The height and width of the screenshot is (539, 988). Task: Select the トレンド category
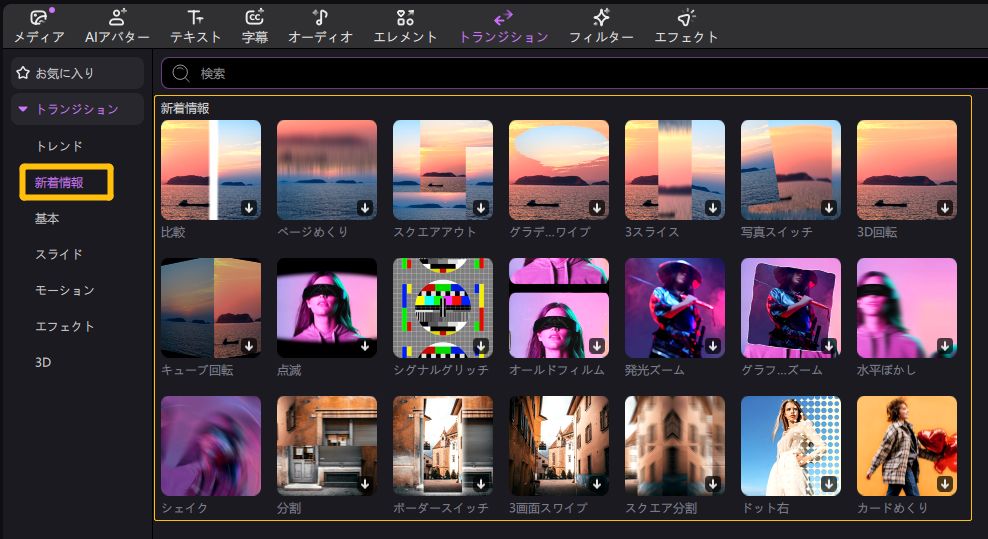pyautogui.click(x=59, y=146)
